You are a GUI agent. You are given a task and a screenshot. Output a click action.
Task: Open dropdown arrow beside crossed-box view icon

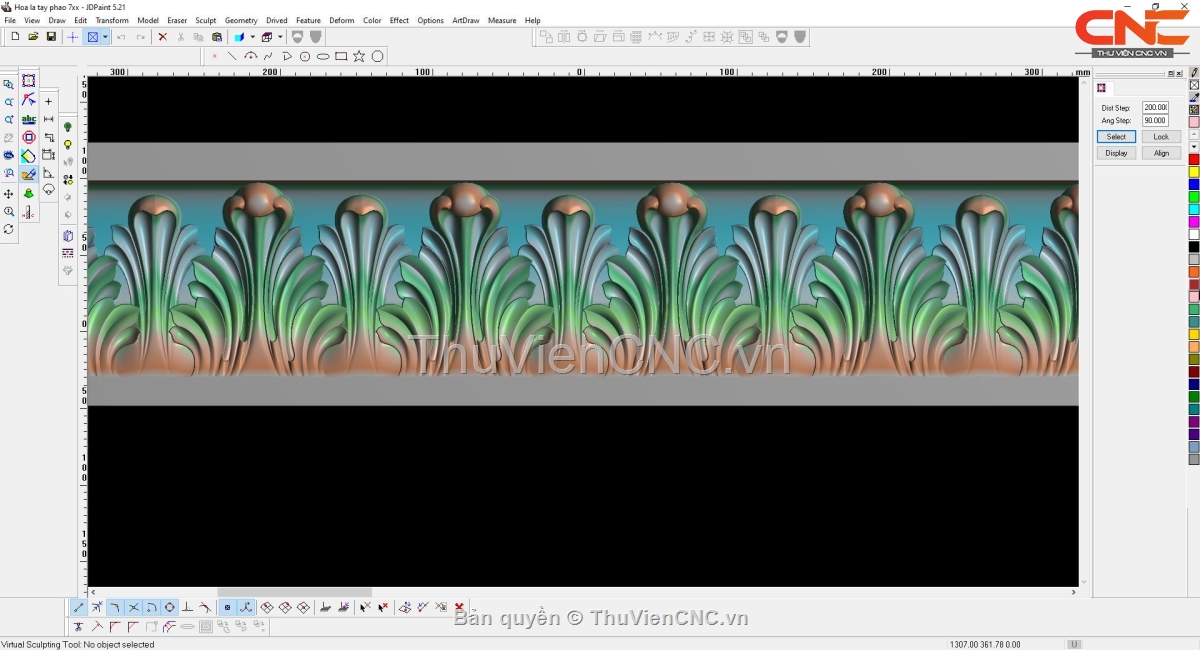coord(105,37)
